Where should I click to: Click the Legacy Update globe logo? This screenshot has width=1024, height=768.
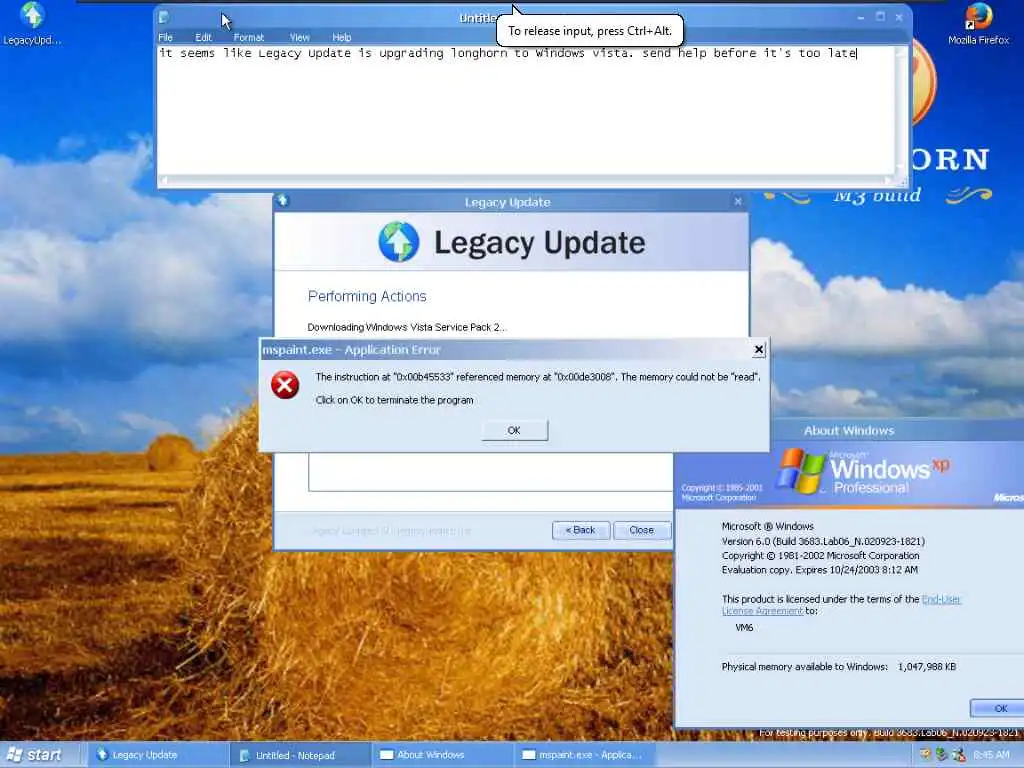[398, 242]
